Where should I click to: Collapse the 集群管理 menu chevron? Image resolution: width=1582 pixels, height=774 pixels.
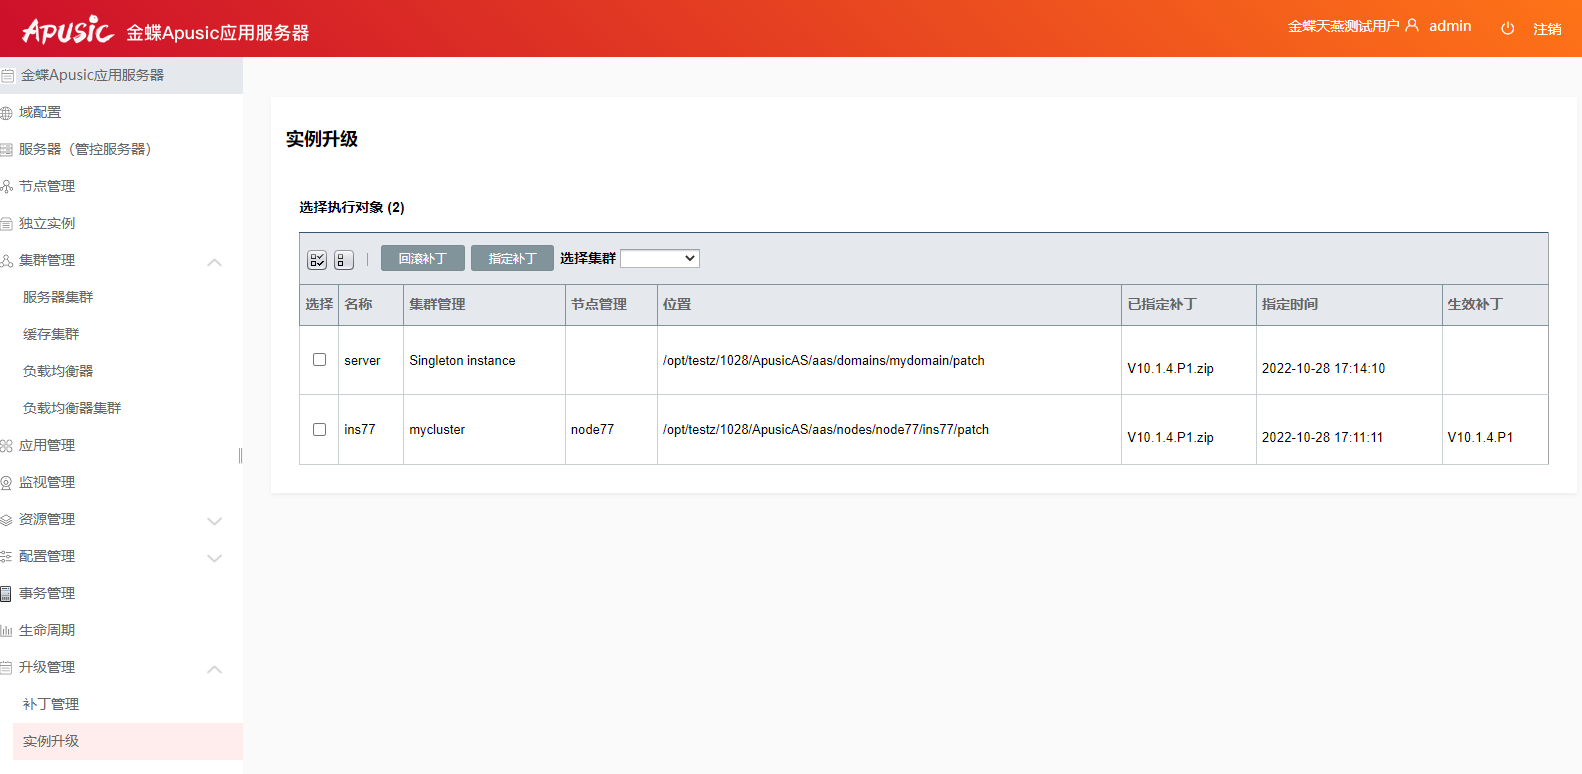pos(214,262)
